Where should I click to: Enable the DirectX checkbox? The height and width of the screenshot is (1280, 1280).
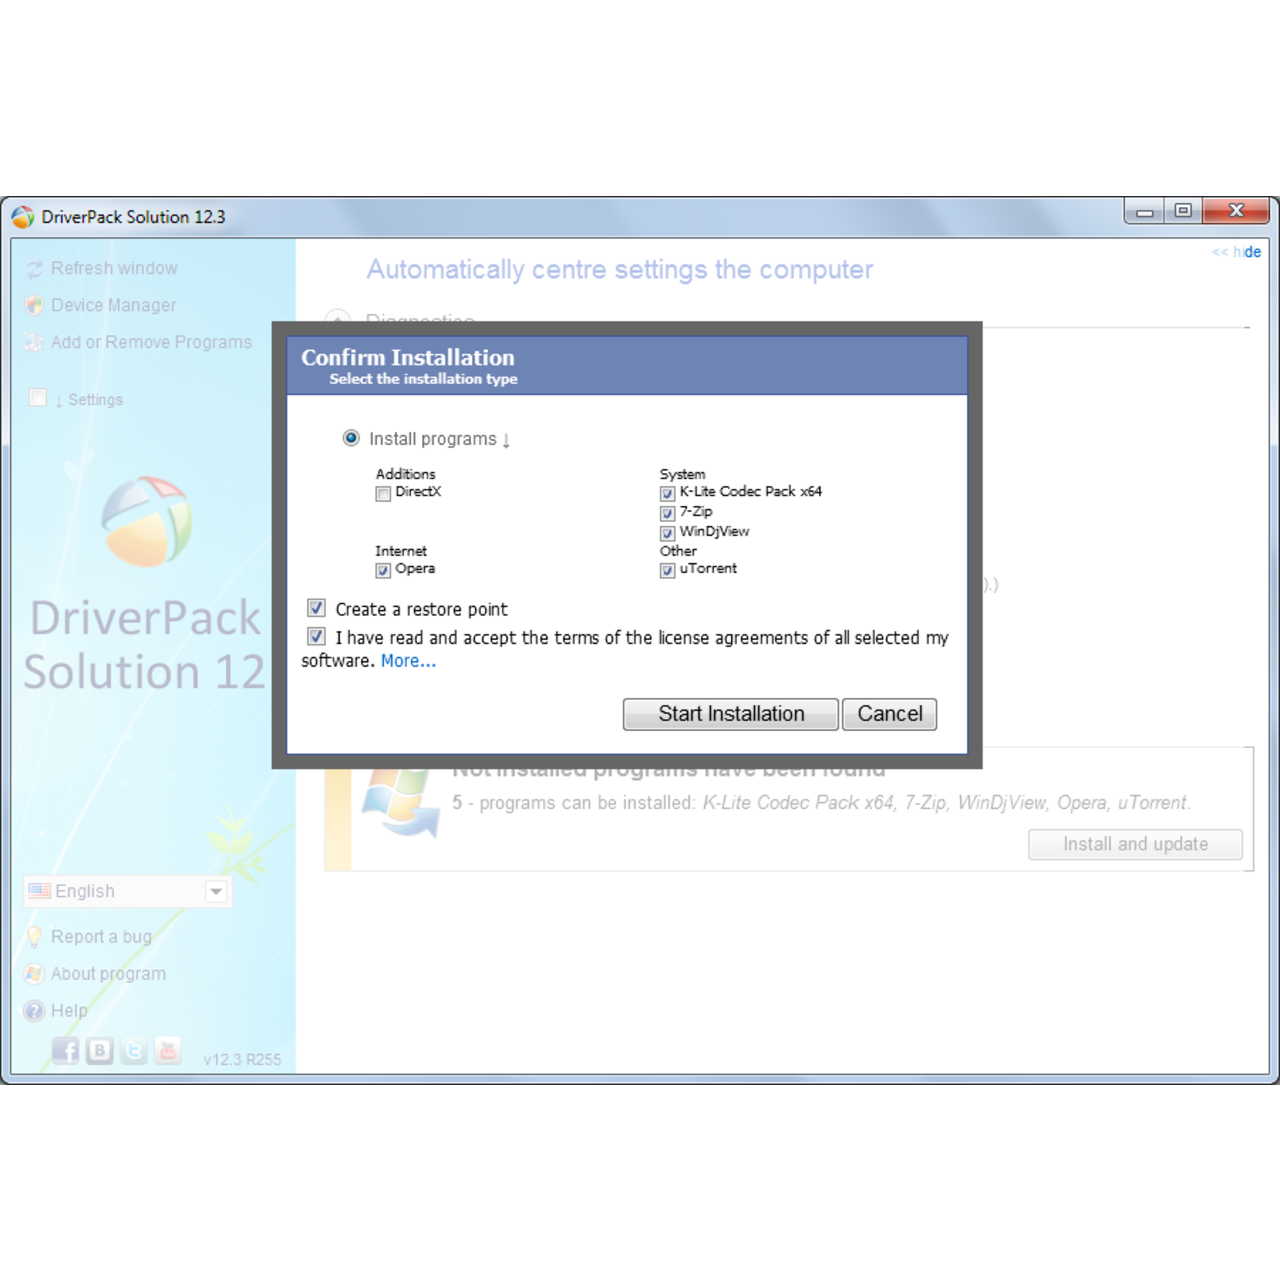click(x=383, y=494)
